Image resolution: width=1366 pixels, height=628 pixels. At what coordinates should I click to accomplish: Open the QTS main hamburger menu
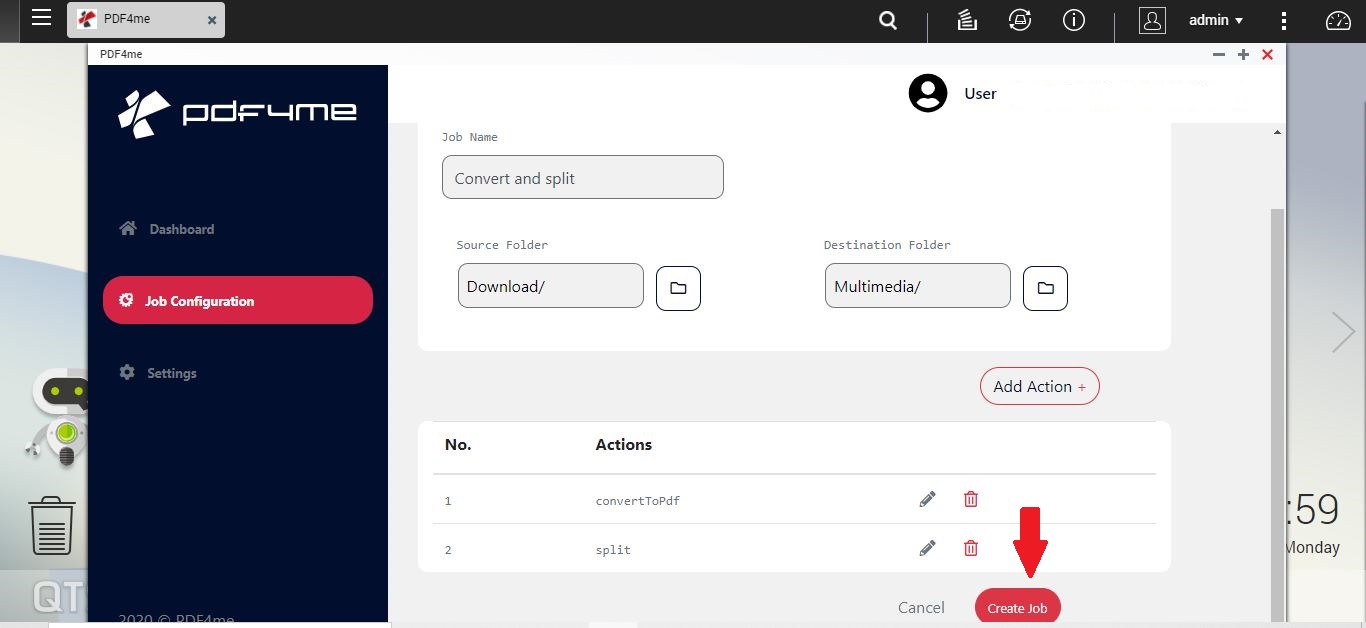pyautogui.click(x=41, y=18)
